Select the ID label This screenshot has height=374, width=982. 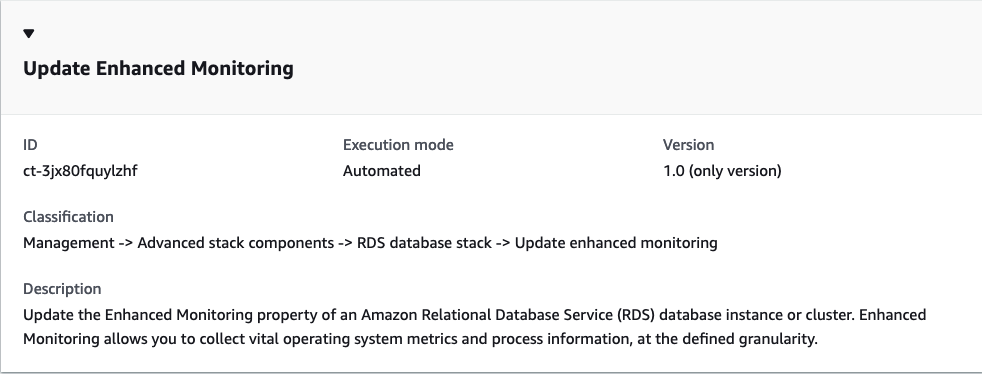30,145
